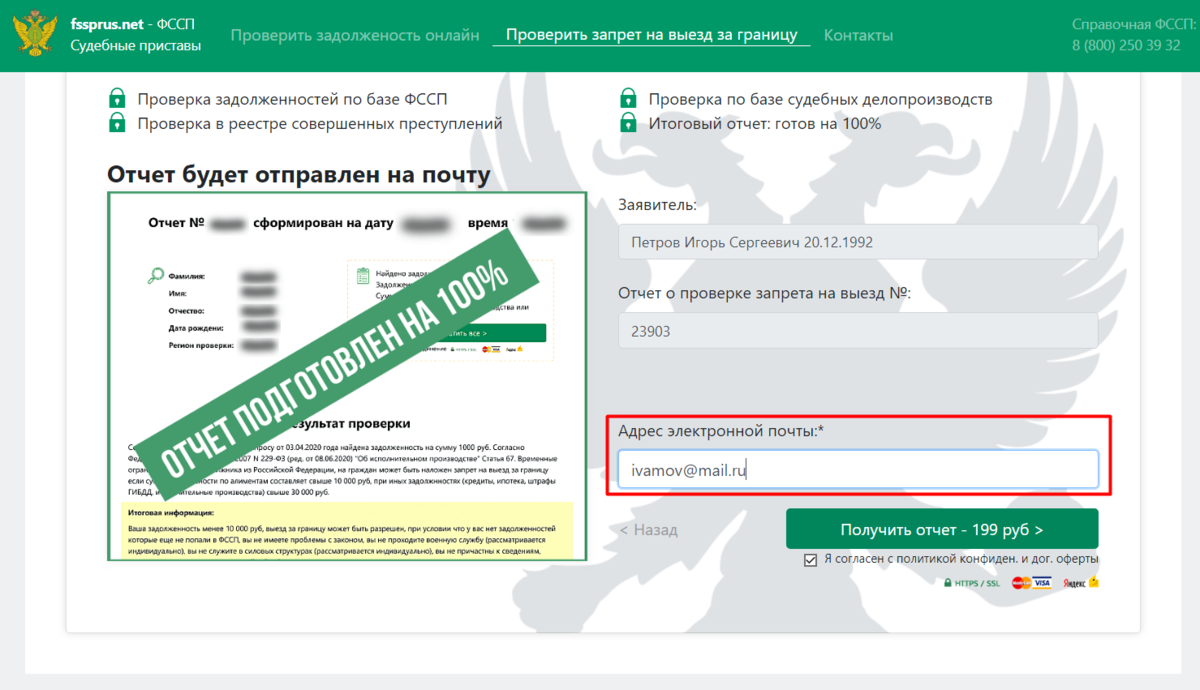Click the HTTPS / SSL padlock badge

[971, 583]
